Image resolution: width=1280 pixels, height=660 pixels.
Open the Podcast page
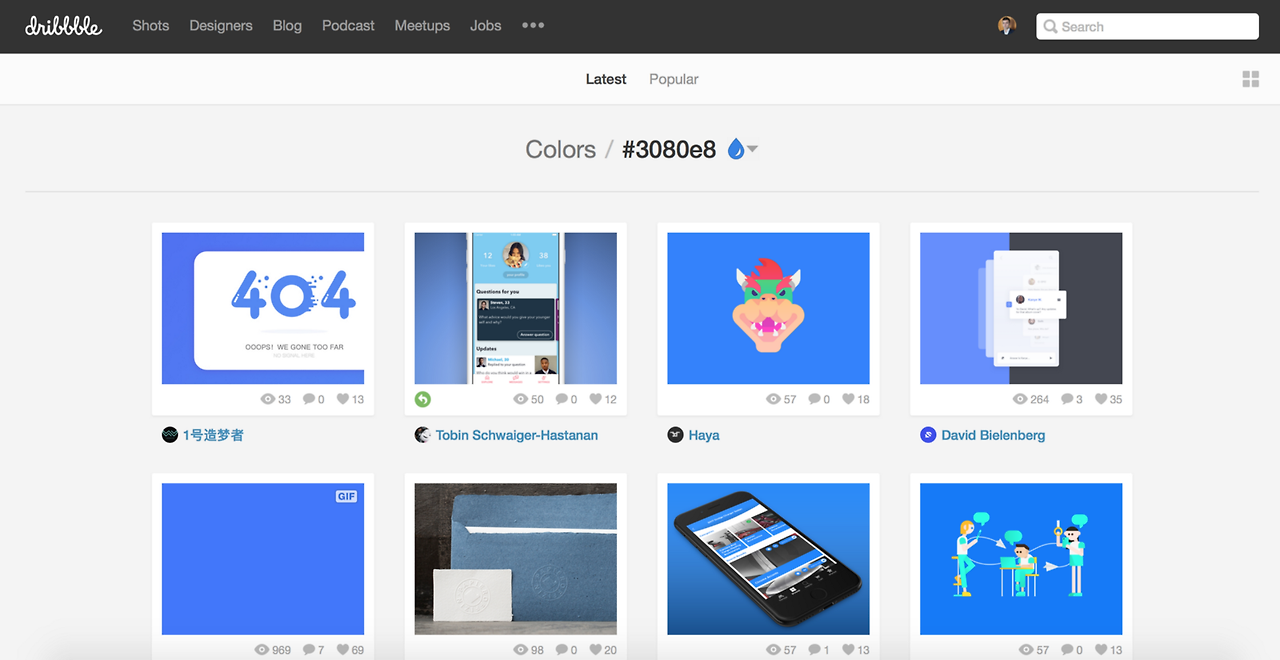[348, 26]
